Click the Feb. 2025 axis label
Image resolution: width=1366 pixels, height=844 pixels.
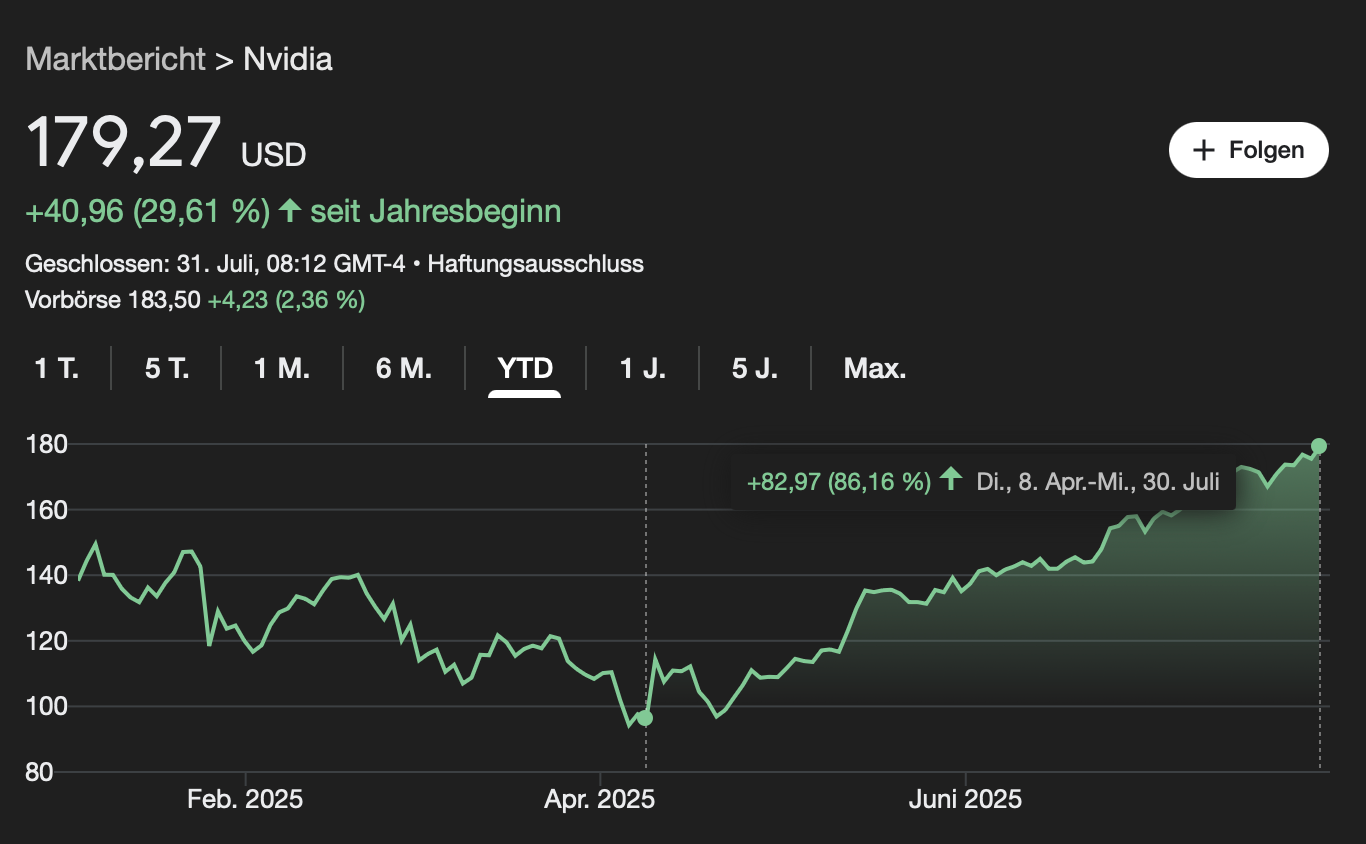[x=245, y=800]
